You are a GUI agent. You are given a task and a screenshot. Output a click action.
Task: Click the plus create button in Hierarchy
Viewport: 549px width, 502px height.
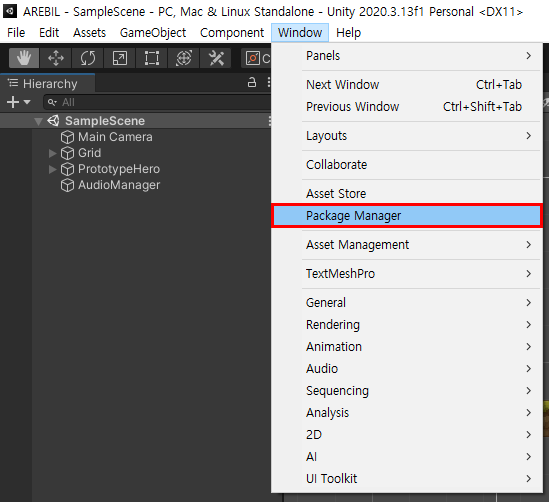point(13,102)
